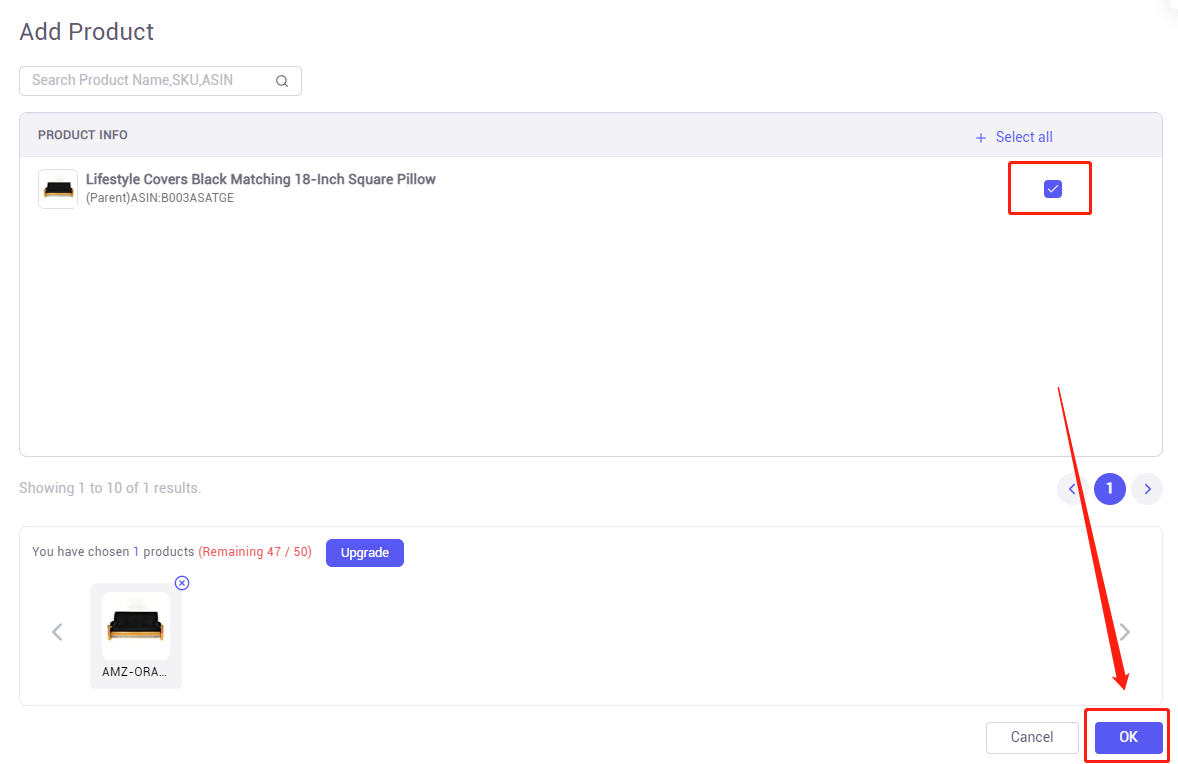Click the PRODUCT INFO column header
The height and width of the screenshot is (764, 1178).
tap(83, 135)
